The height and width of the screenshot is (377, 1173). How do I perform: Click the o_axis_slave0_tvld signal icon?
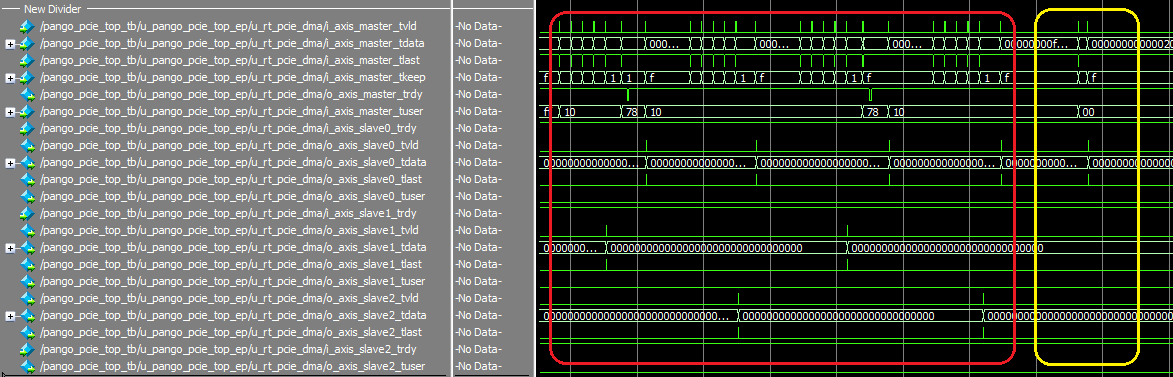[x=28, y=145]
